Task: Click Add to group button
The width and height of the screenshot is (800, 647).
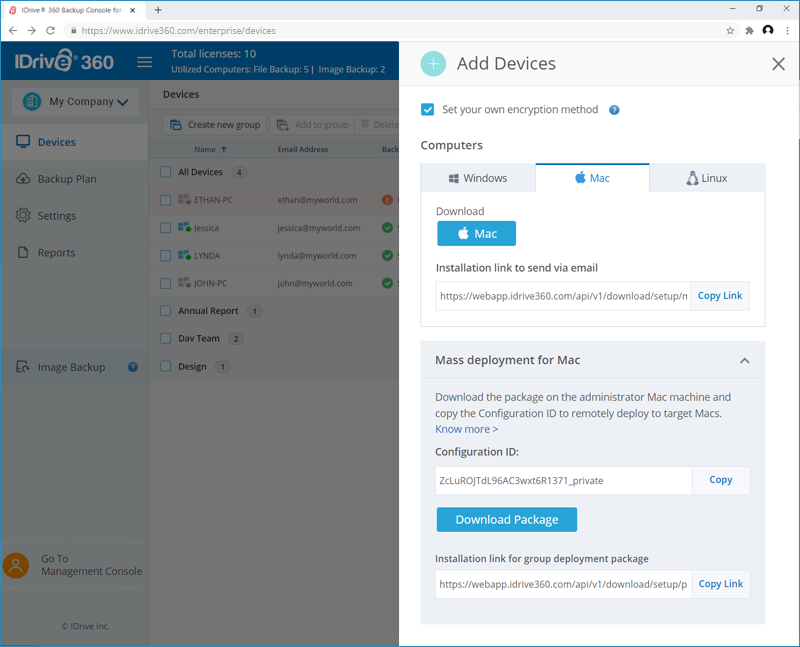Action: [x=312, y=125]
